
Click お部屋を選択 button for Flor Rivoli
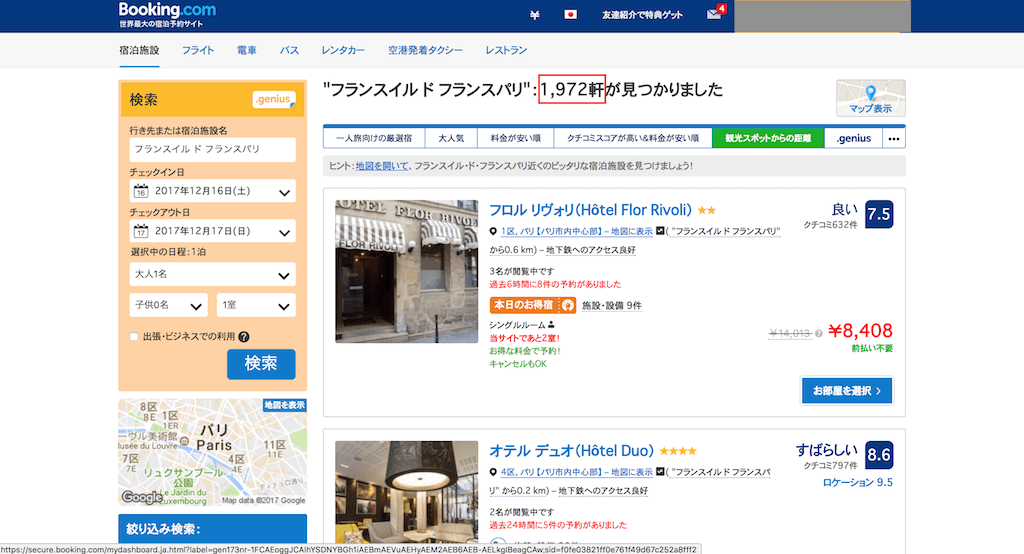(x=846, y=391)
